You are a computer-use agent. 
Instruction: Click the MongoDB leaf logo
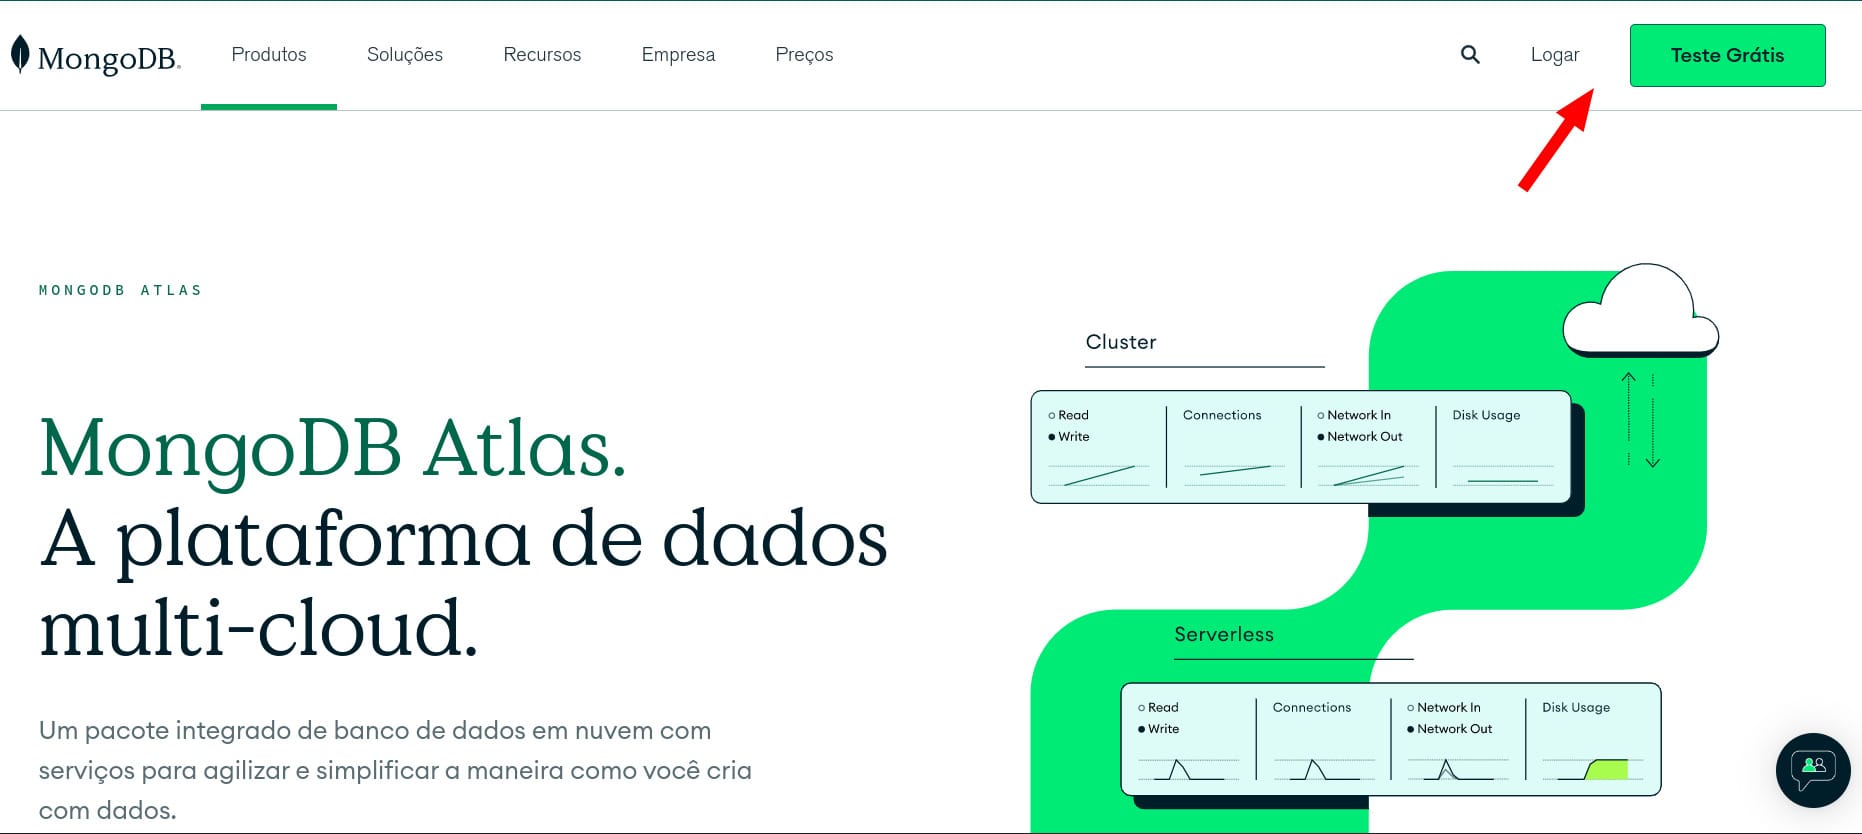[96, 56]
